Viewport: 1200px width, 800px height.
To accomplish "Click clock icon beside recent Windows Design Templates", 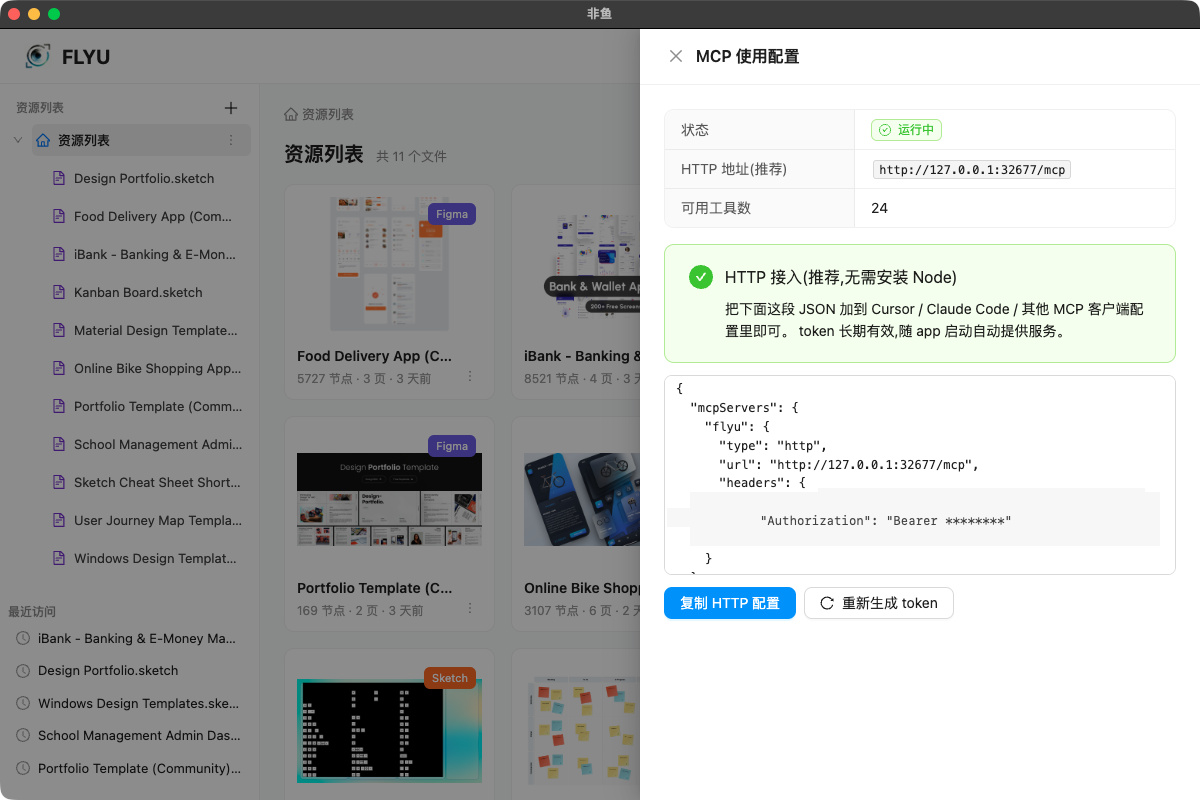I will coord(23,703).
